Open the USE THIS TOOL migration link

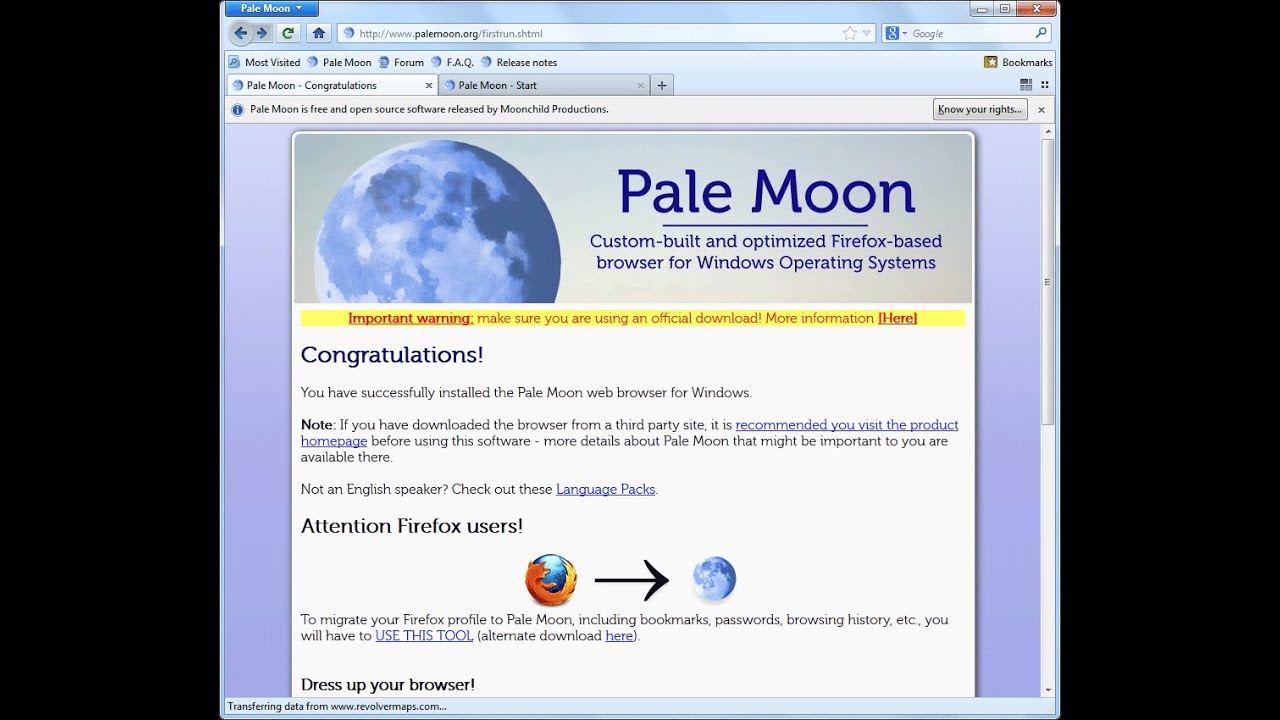[424, 636]
